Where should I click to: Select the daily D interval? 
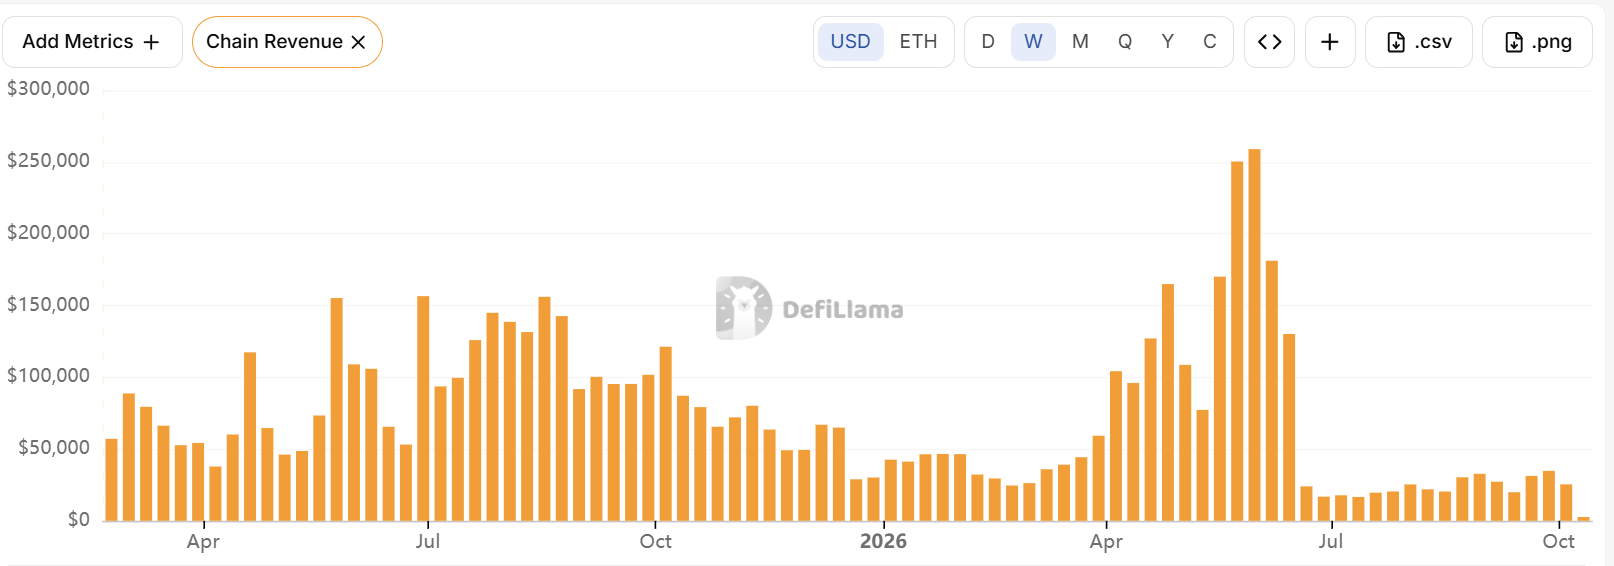point(988,42)
